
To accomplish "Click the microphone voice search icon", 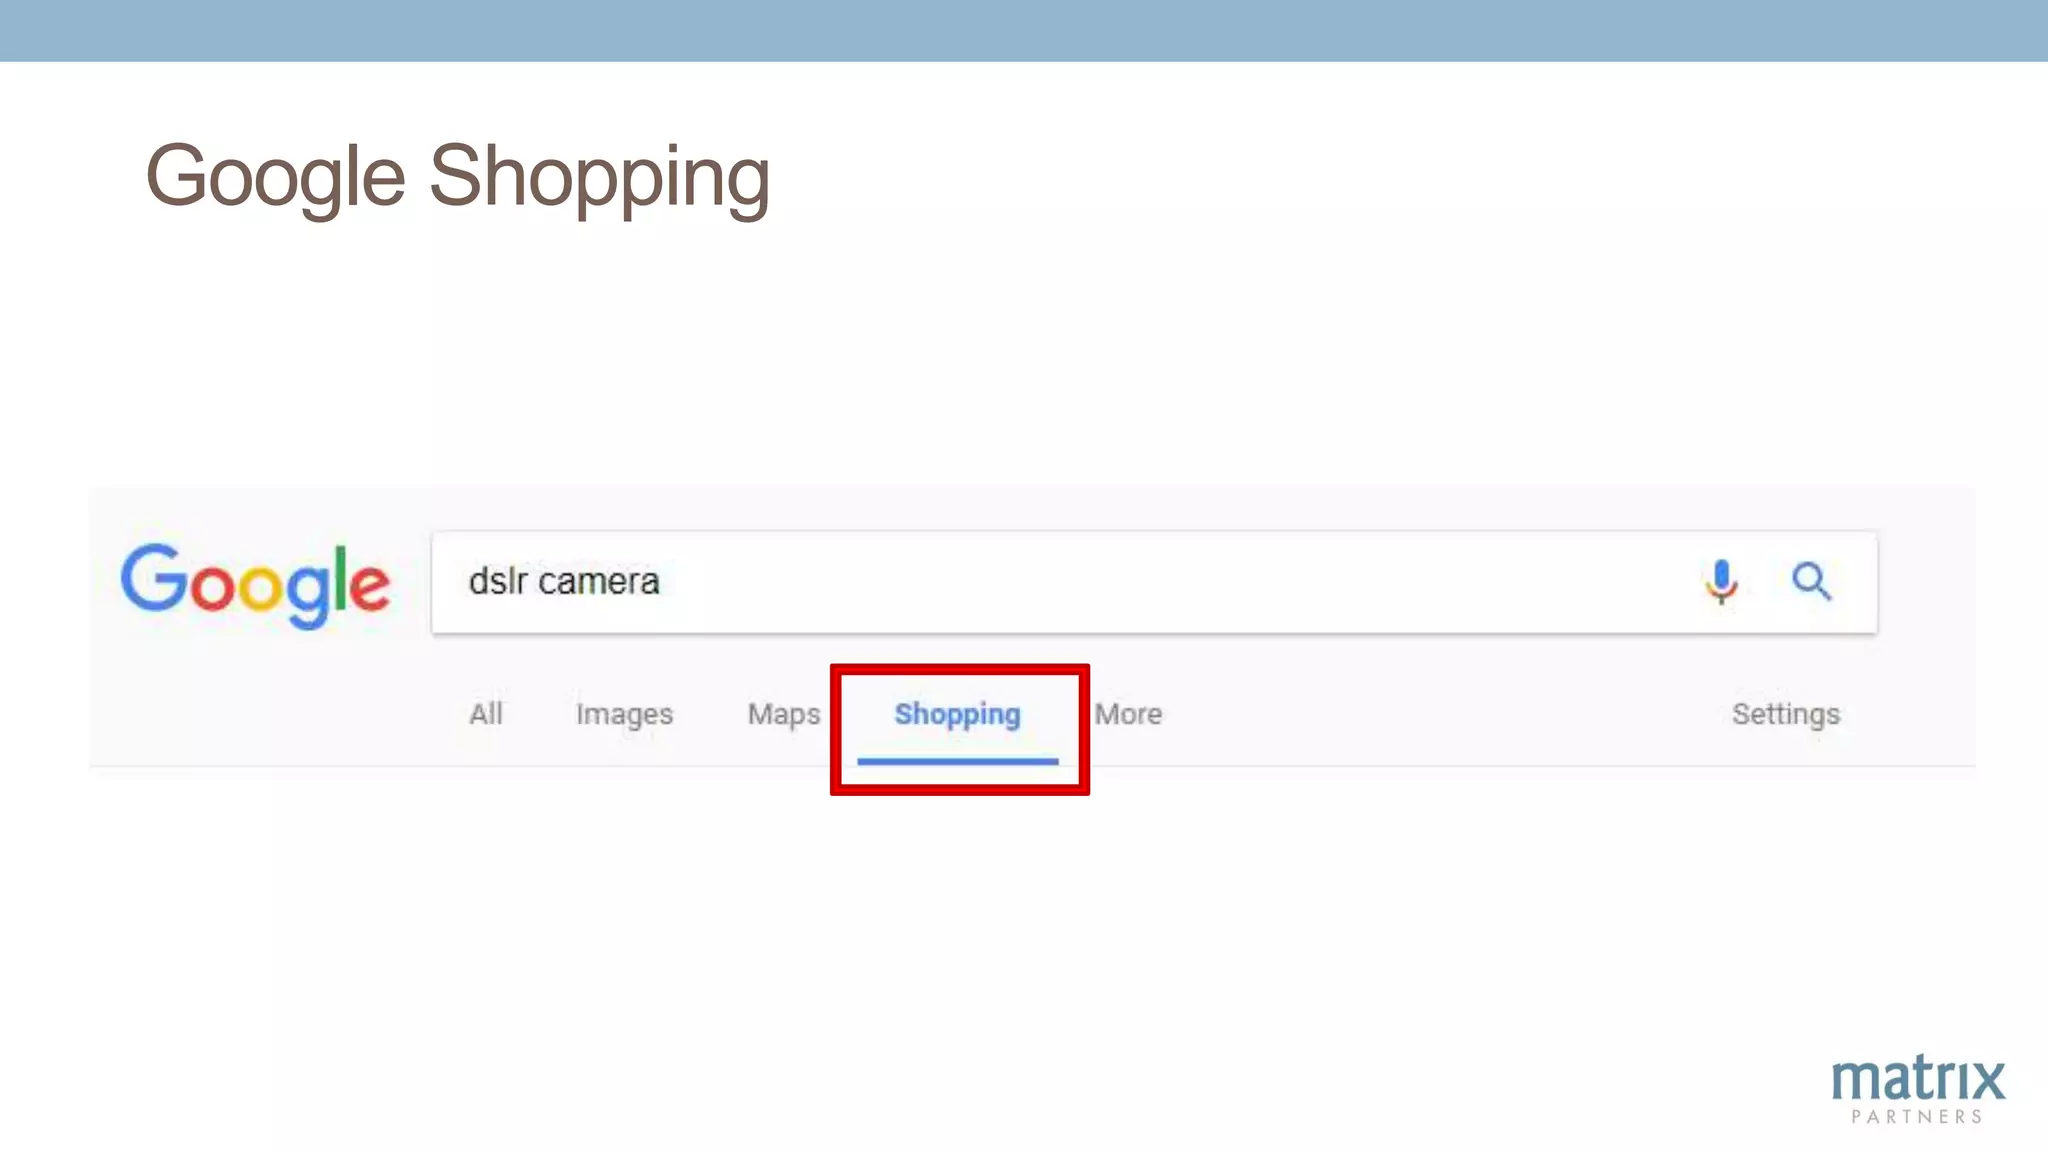I will coord(1721,582).
